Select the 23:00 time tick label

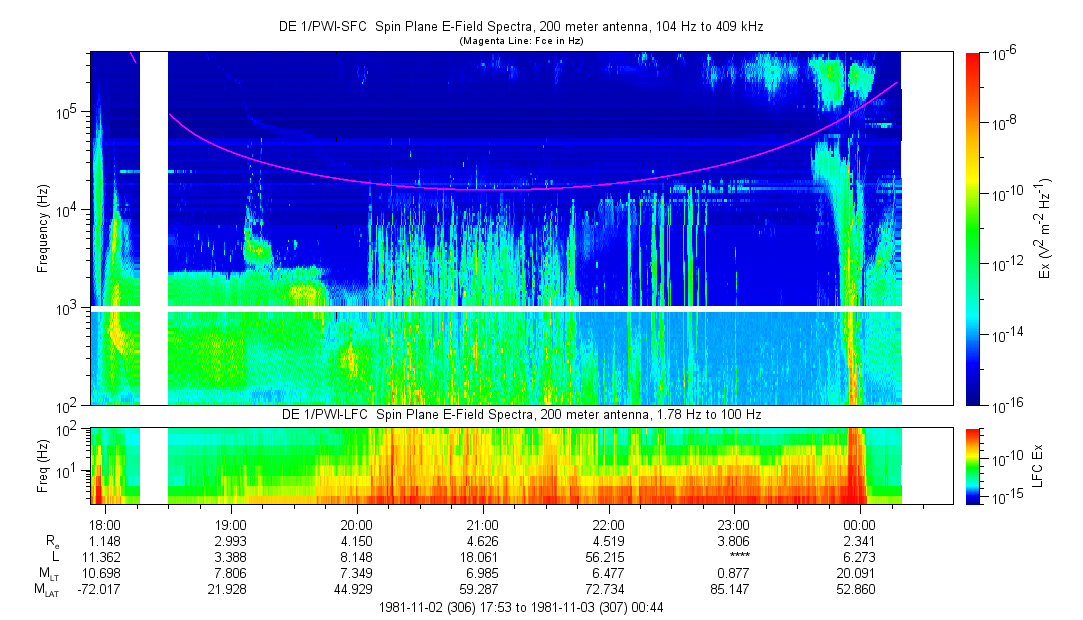[x=734, y=524]
